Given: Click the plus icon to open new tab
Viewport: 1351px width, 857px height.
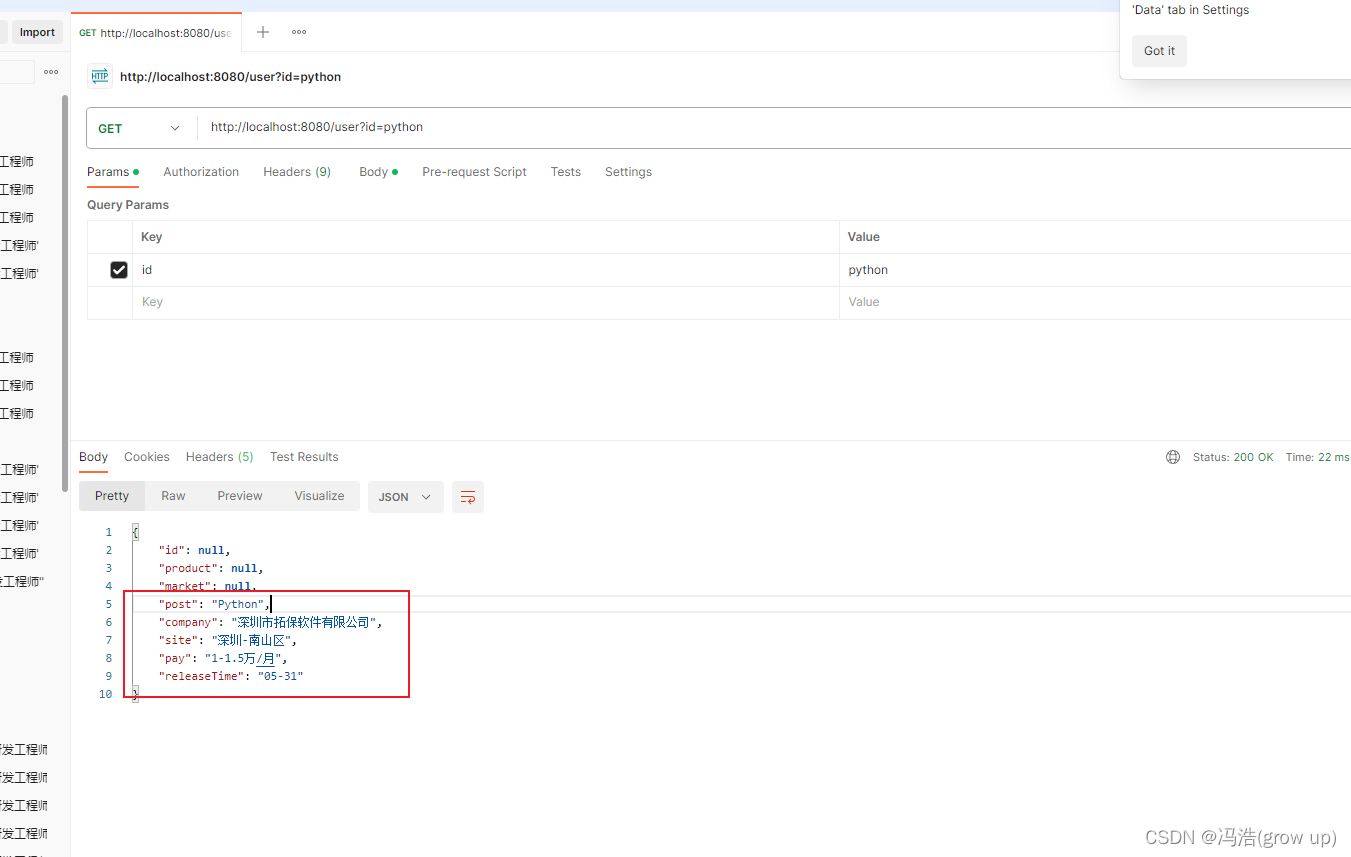Looking at the screenshot, I should pos(263,32).
